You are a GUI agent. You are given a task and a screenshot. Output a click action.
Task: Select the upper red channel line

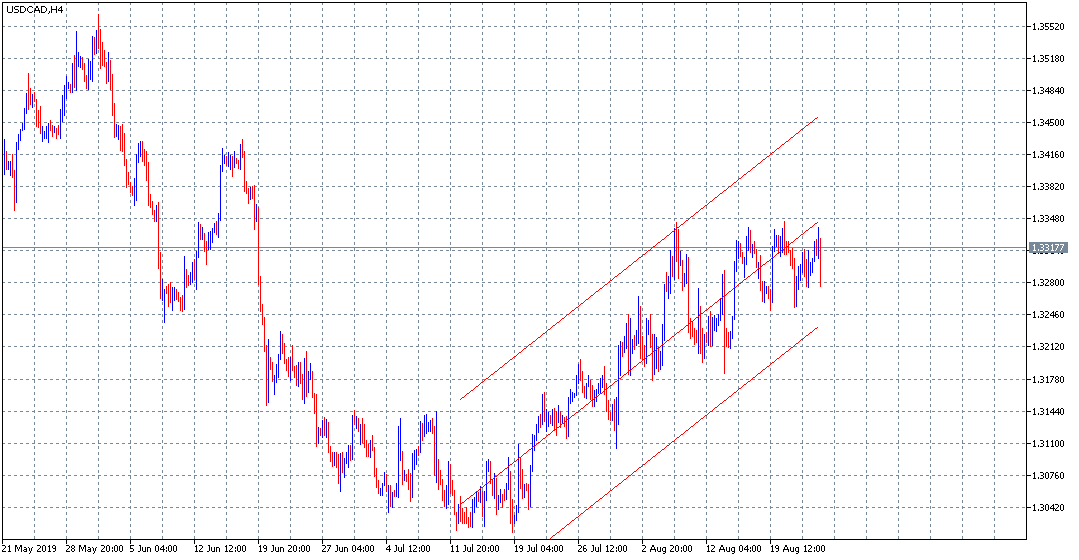point(639,259)
